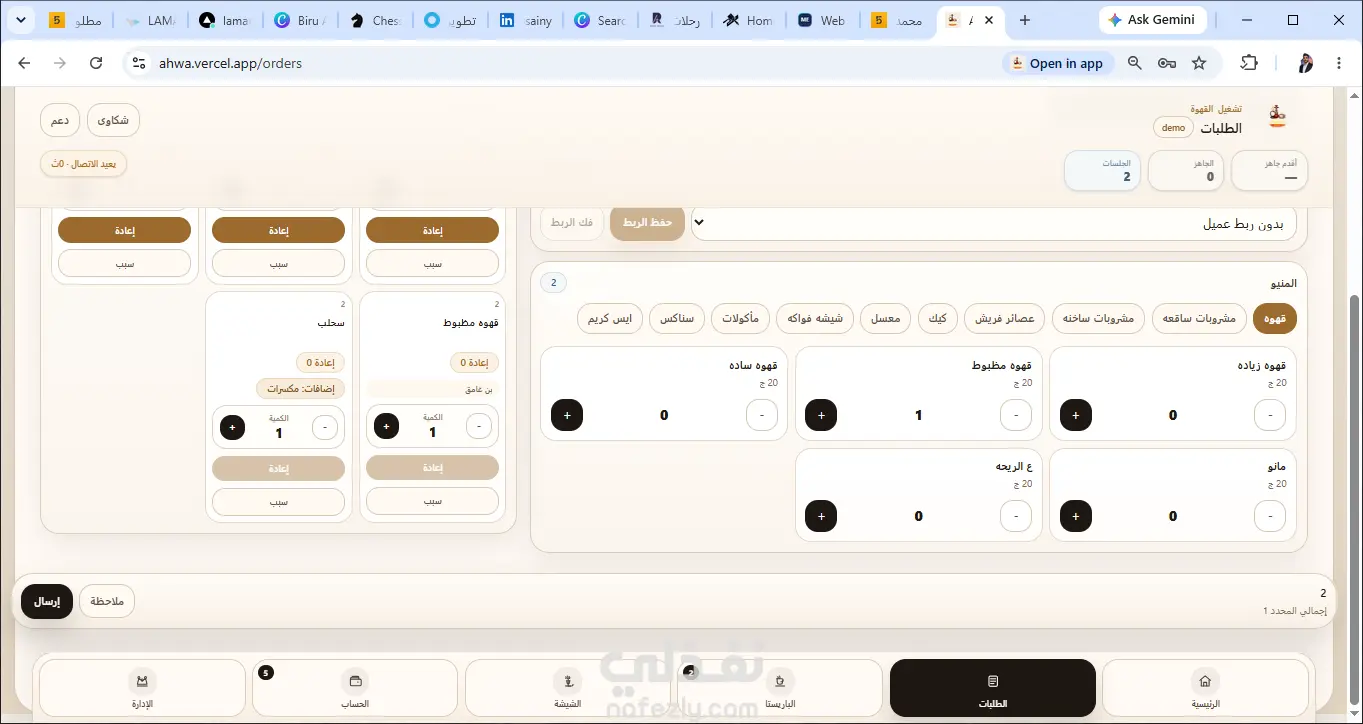View site information icon in address bar
Viewport: 1363px width, 724px height.
[138, 63]
